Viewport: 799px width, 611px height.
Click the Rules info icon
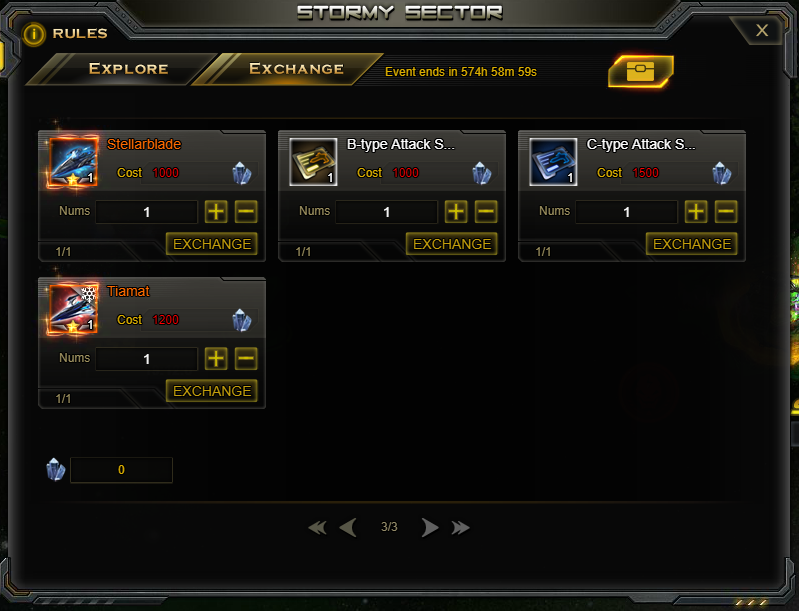pyautogui.click(x=34, y=34)
